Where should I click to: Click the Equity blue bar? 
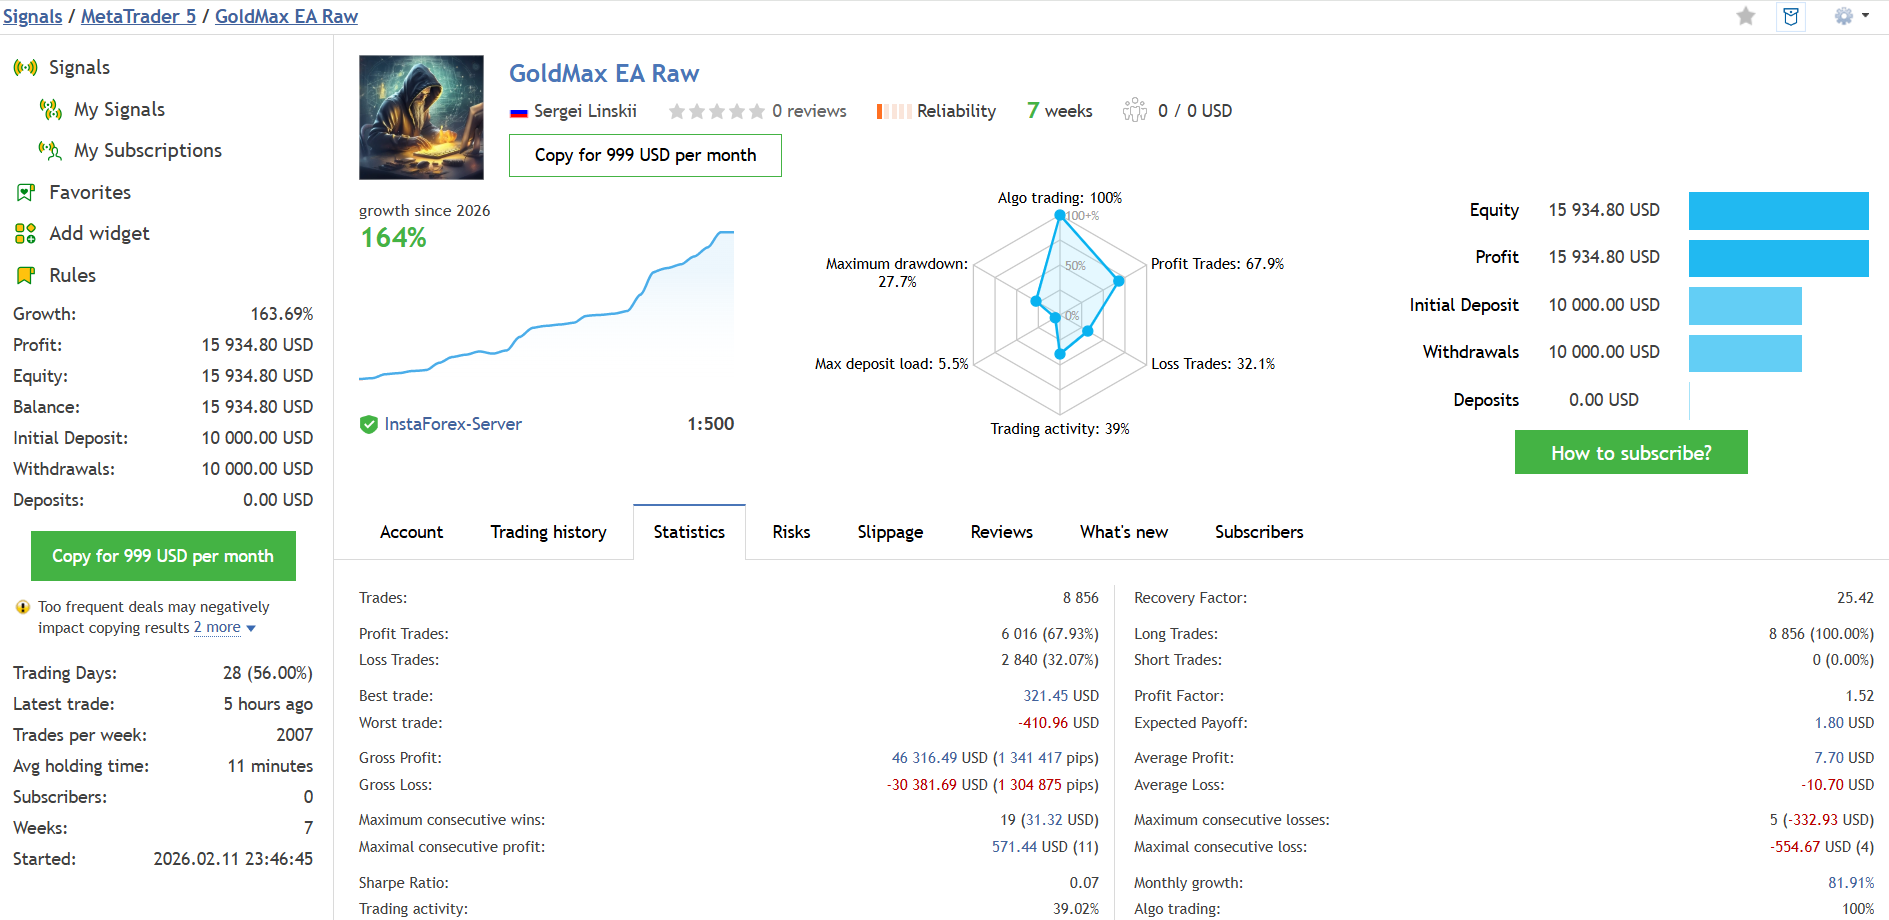click(1778, 211)
